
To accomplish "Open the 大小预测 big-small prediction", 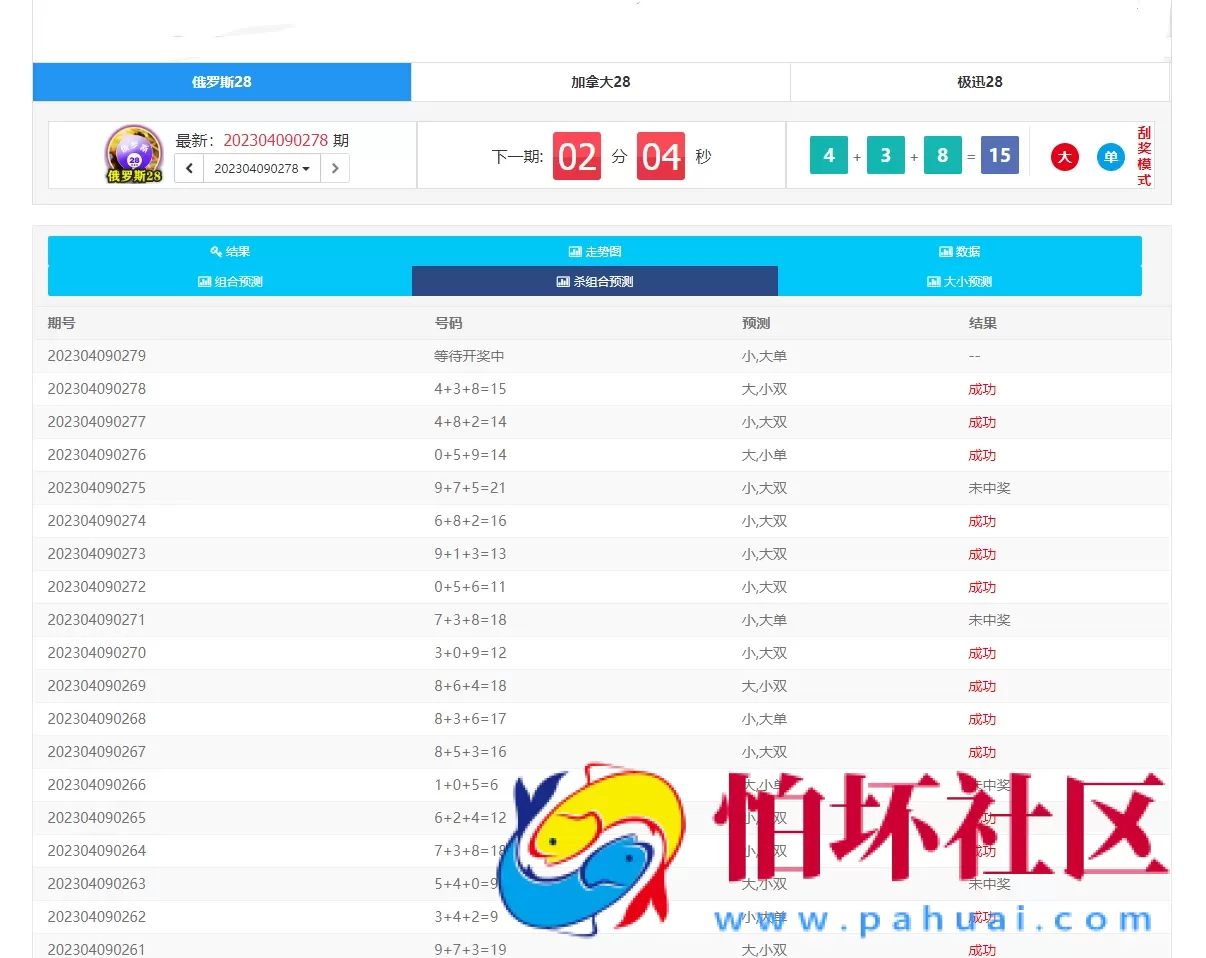I will tap(958, 281).
